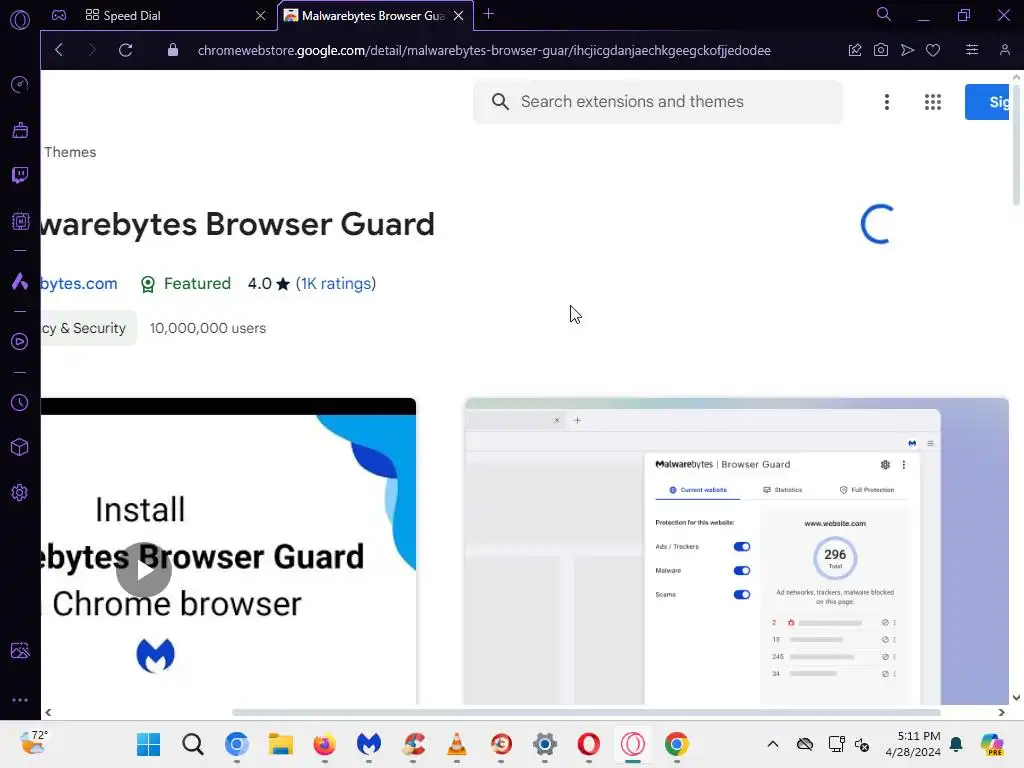Open the Player icon in sidebar

coord(20,342)
